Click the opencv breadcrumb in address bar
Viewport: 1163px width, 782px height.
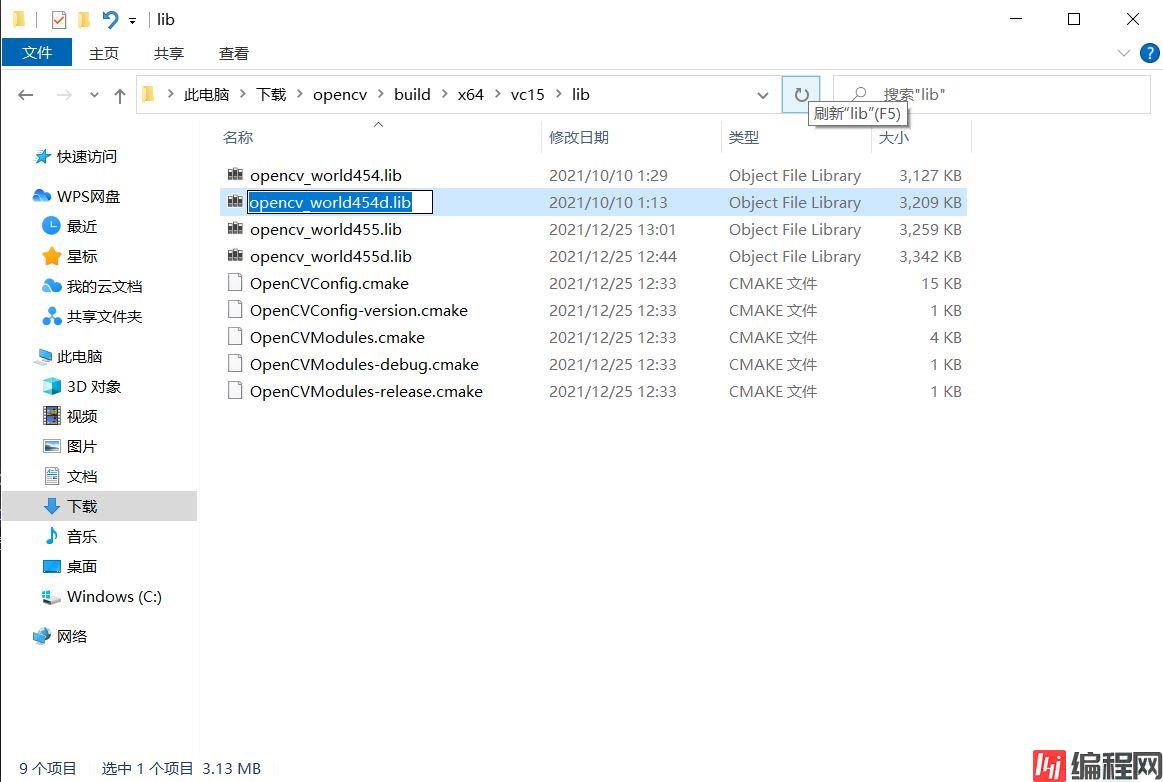pyautogui.click(x=339, y=95)
